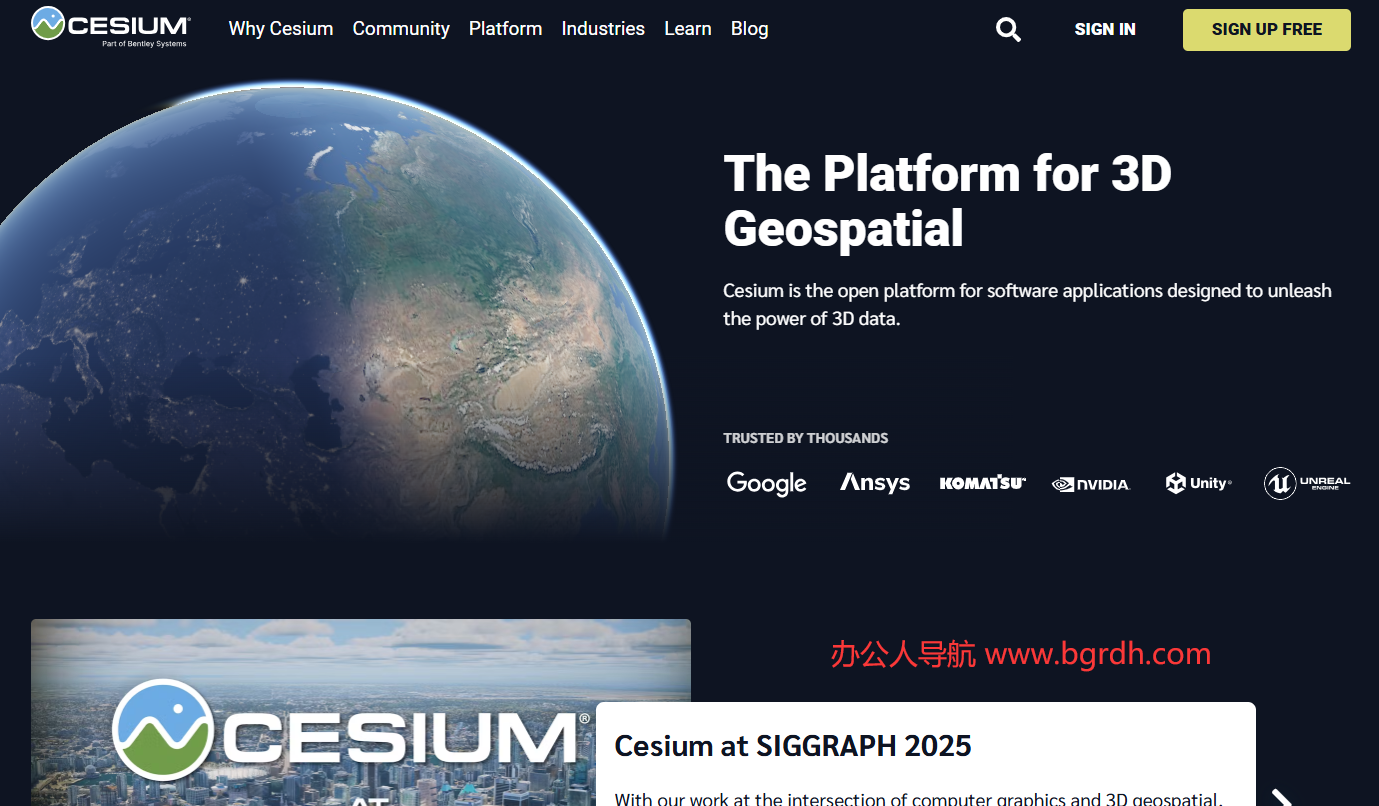Viewport: 1379px width, 806px height.
Task: Click the Google logo
Action: click(x=767, y=484)
